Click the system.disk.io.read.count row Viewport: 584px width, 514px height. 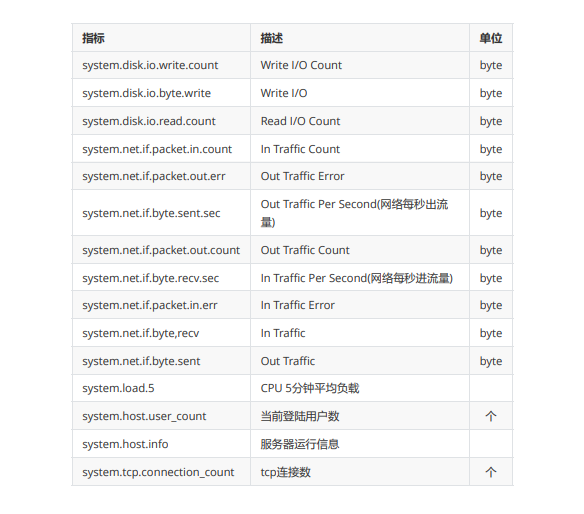pos(292,121)
